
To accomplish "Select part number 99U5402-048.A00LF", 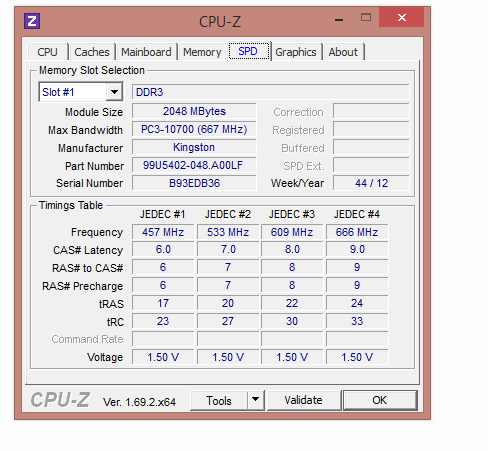I will pyautogui.click(x=194, y=165).
